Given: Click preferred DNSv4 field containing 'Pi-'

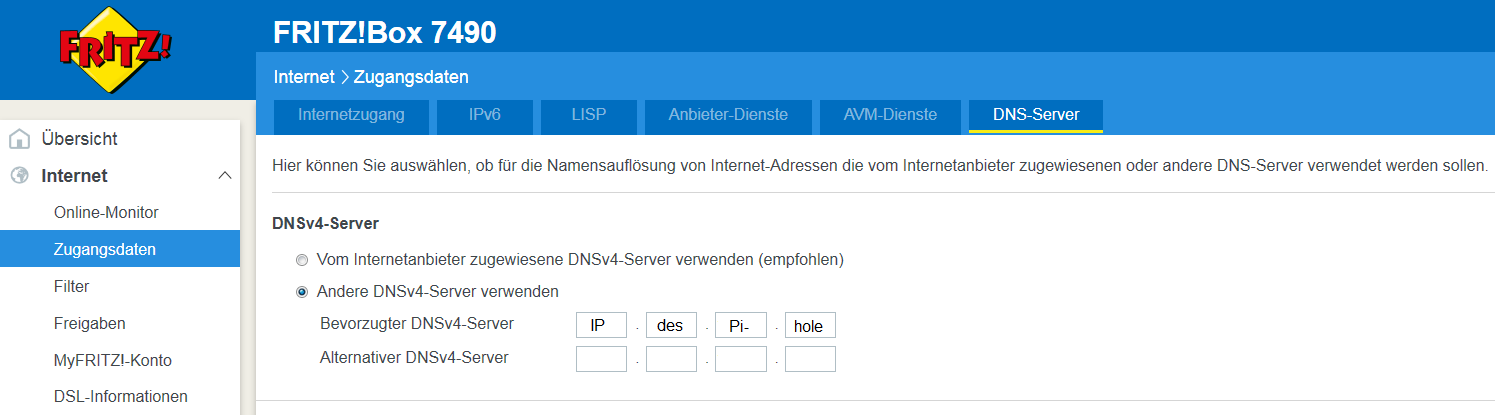Looking at the screenshot, I should (x=741, y=326).
